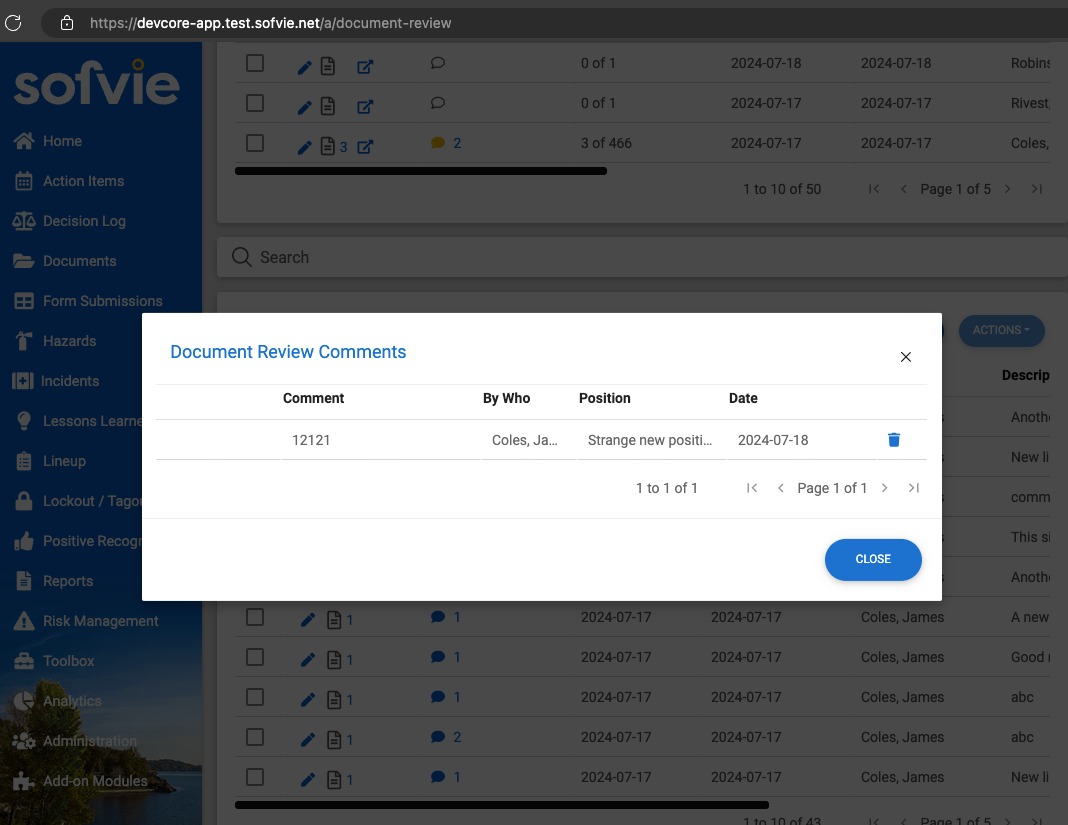Go to first page in the comments dialog
This screenshot has height=825, width=1068.
(751, 488)
